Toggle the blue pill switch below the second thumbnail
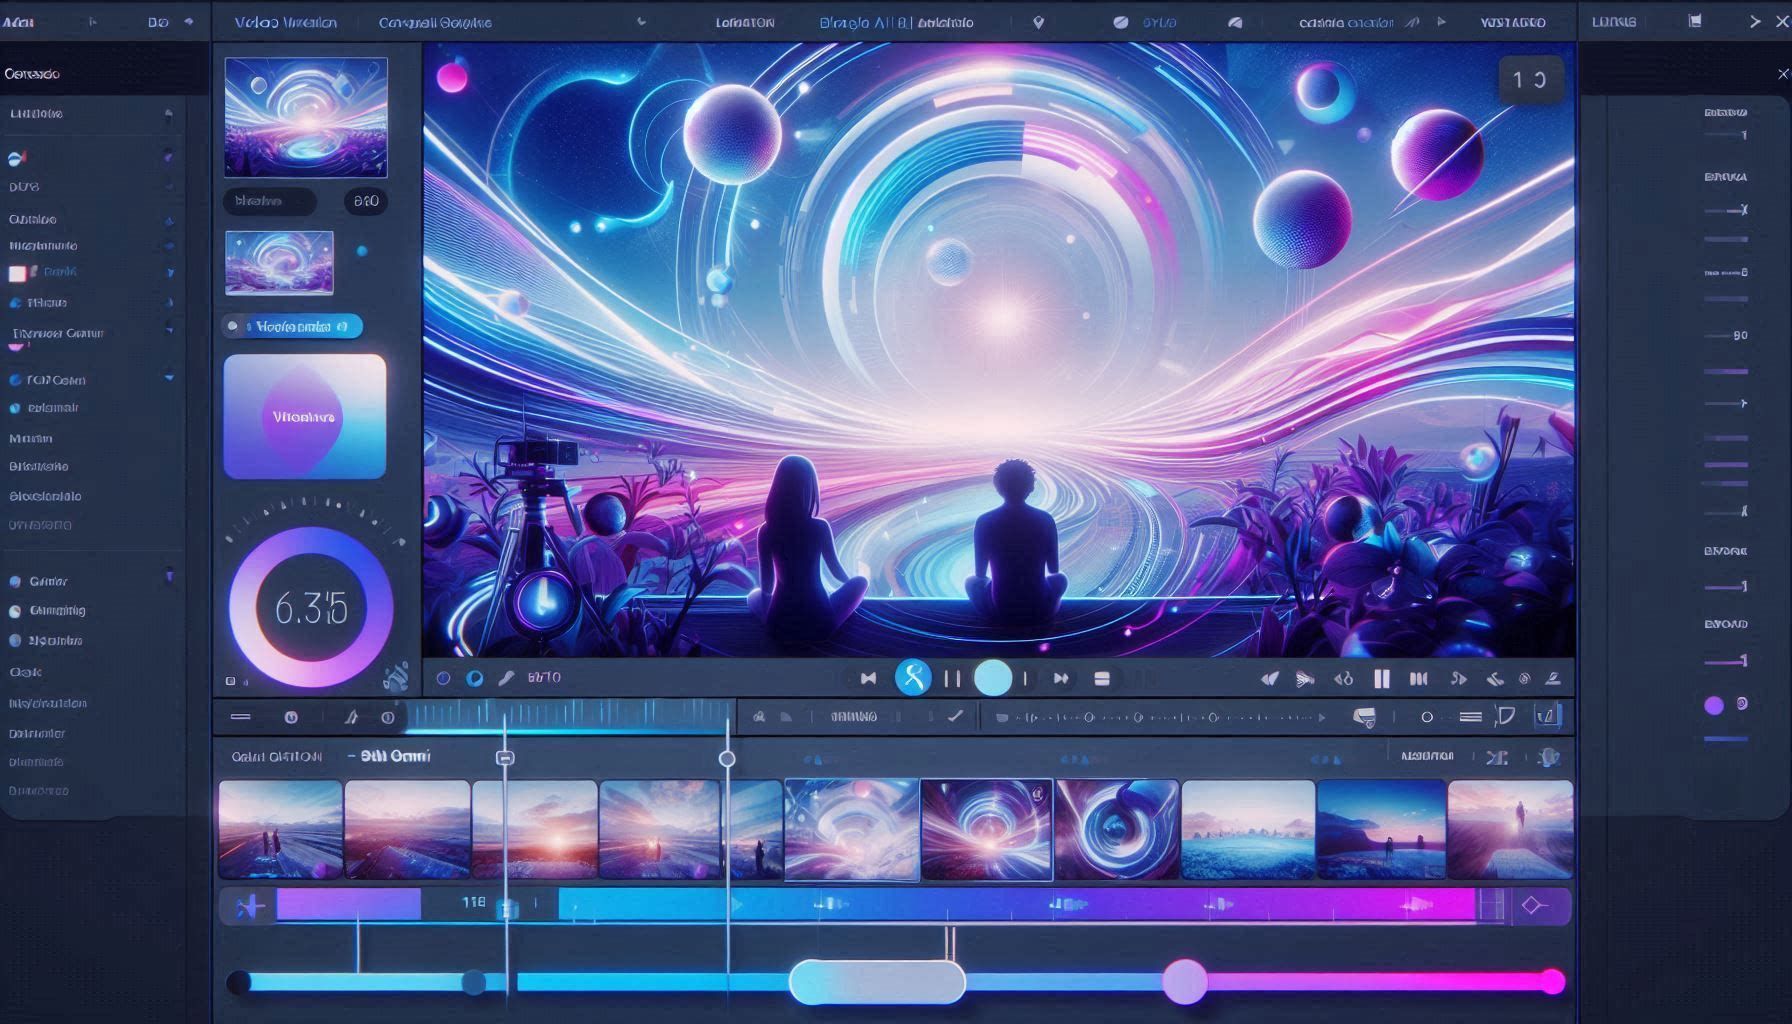The height and width of the screenshot is (1024, 1792). tap(292, 326)
